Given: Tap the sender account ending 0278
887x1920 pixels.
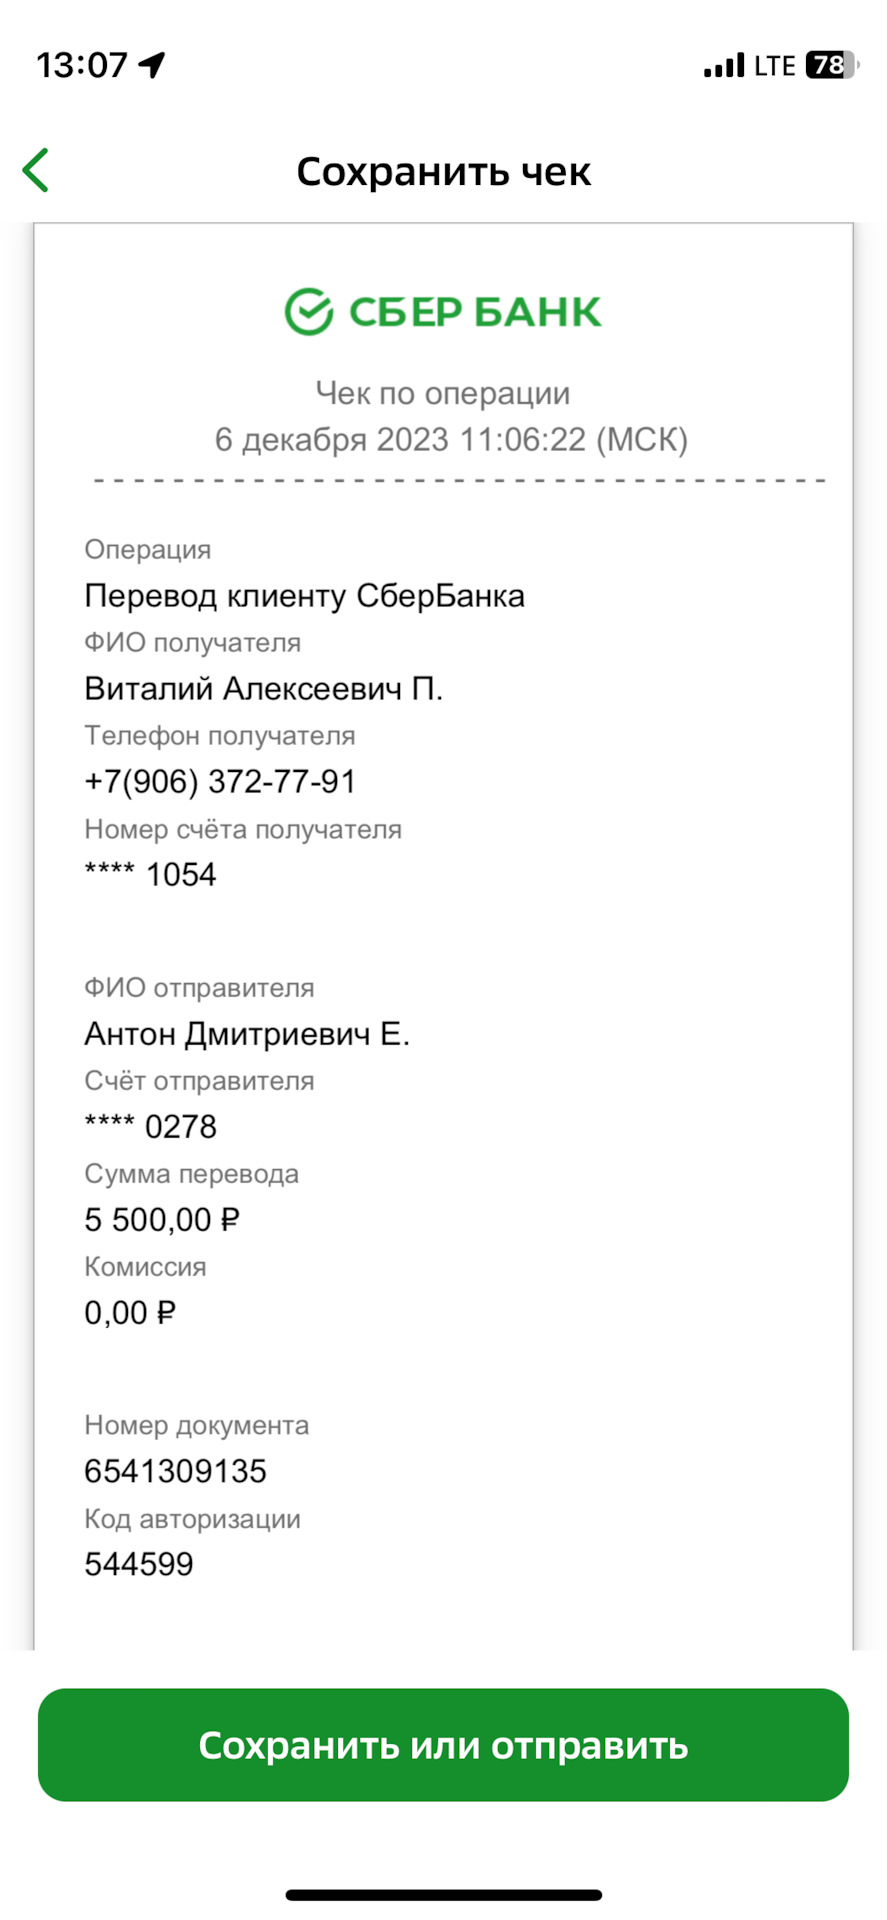Looking at the screenshot, I should pos(151,1127).
